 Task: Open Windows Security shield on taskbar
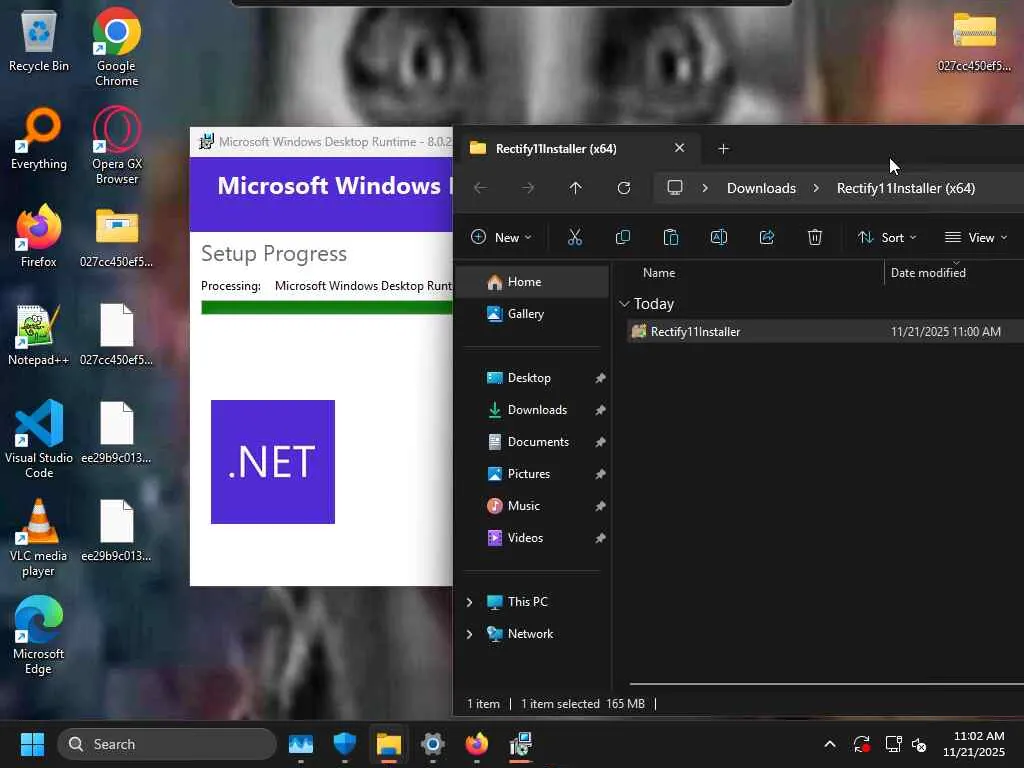345,744
